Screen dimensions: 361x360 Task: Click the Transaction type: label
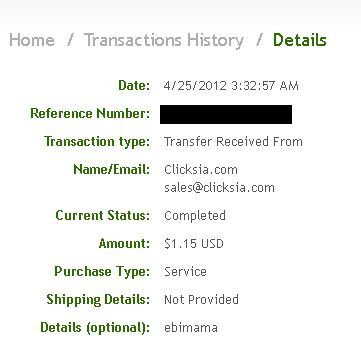click(97, 142)
